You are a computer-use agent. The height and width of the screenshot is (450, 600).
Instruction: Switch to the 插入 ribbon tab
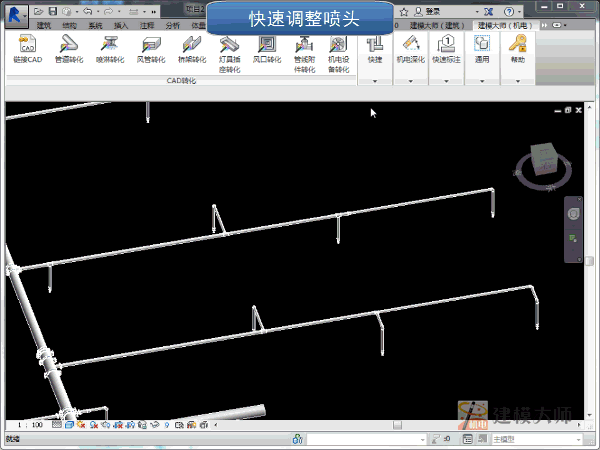[x=121, y=26]
